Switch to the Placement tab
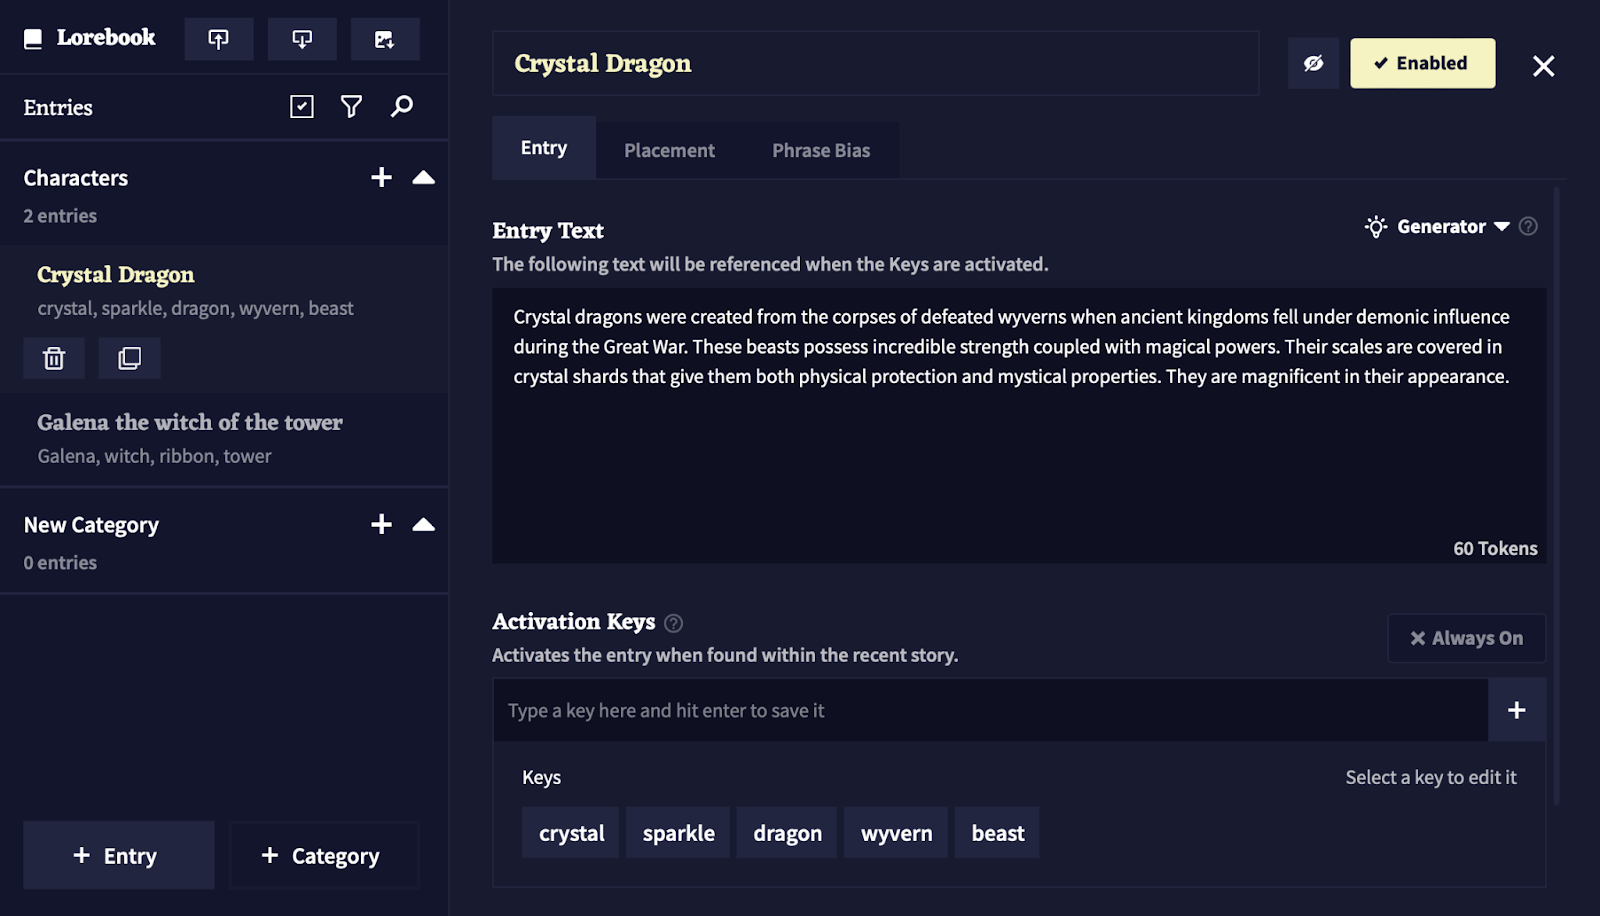Screen dimensions: 1600x916 pyautogui.click(x=669, y=150)
